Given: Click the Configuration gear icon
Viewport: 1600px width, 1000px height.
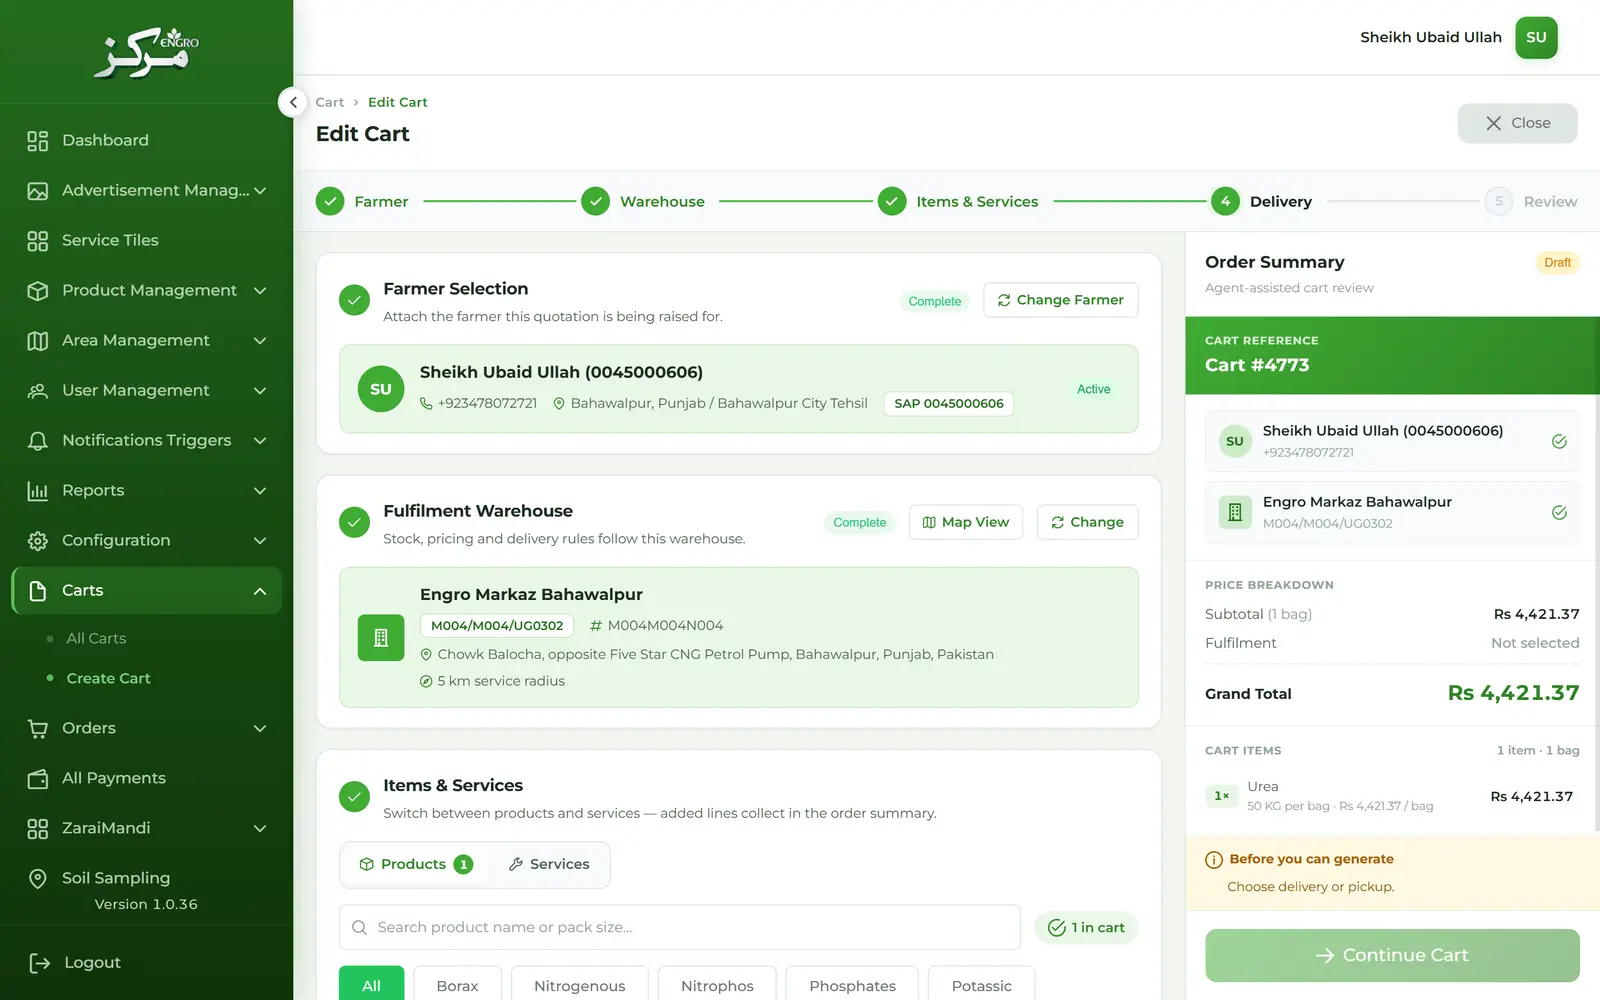Looking at the screenshot, I should click(37, 541).
